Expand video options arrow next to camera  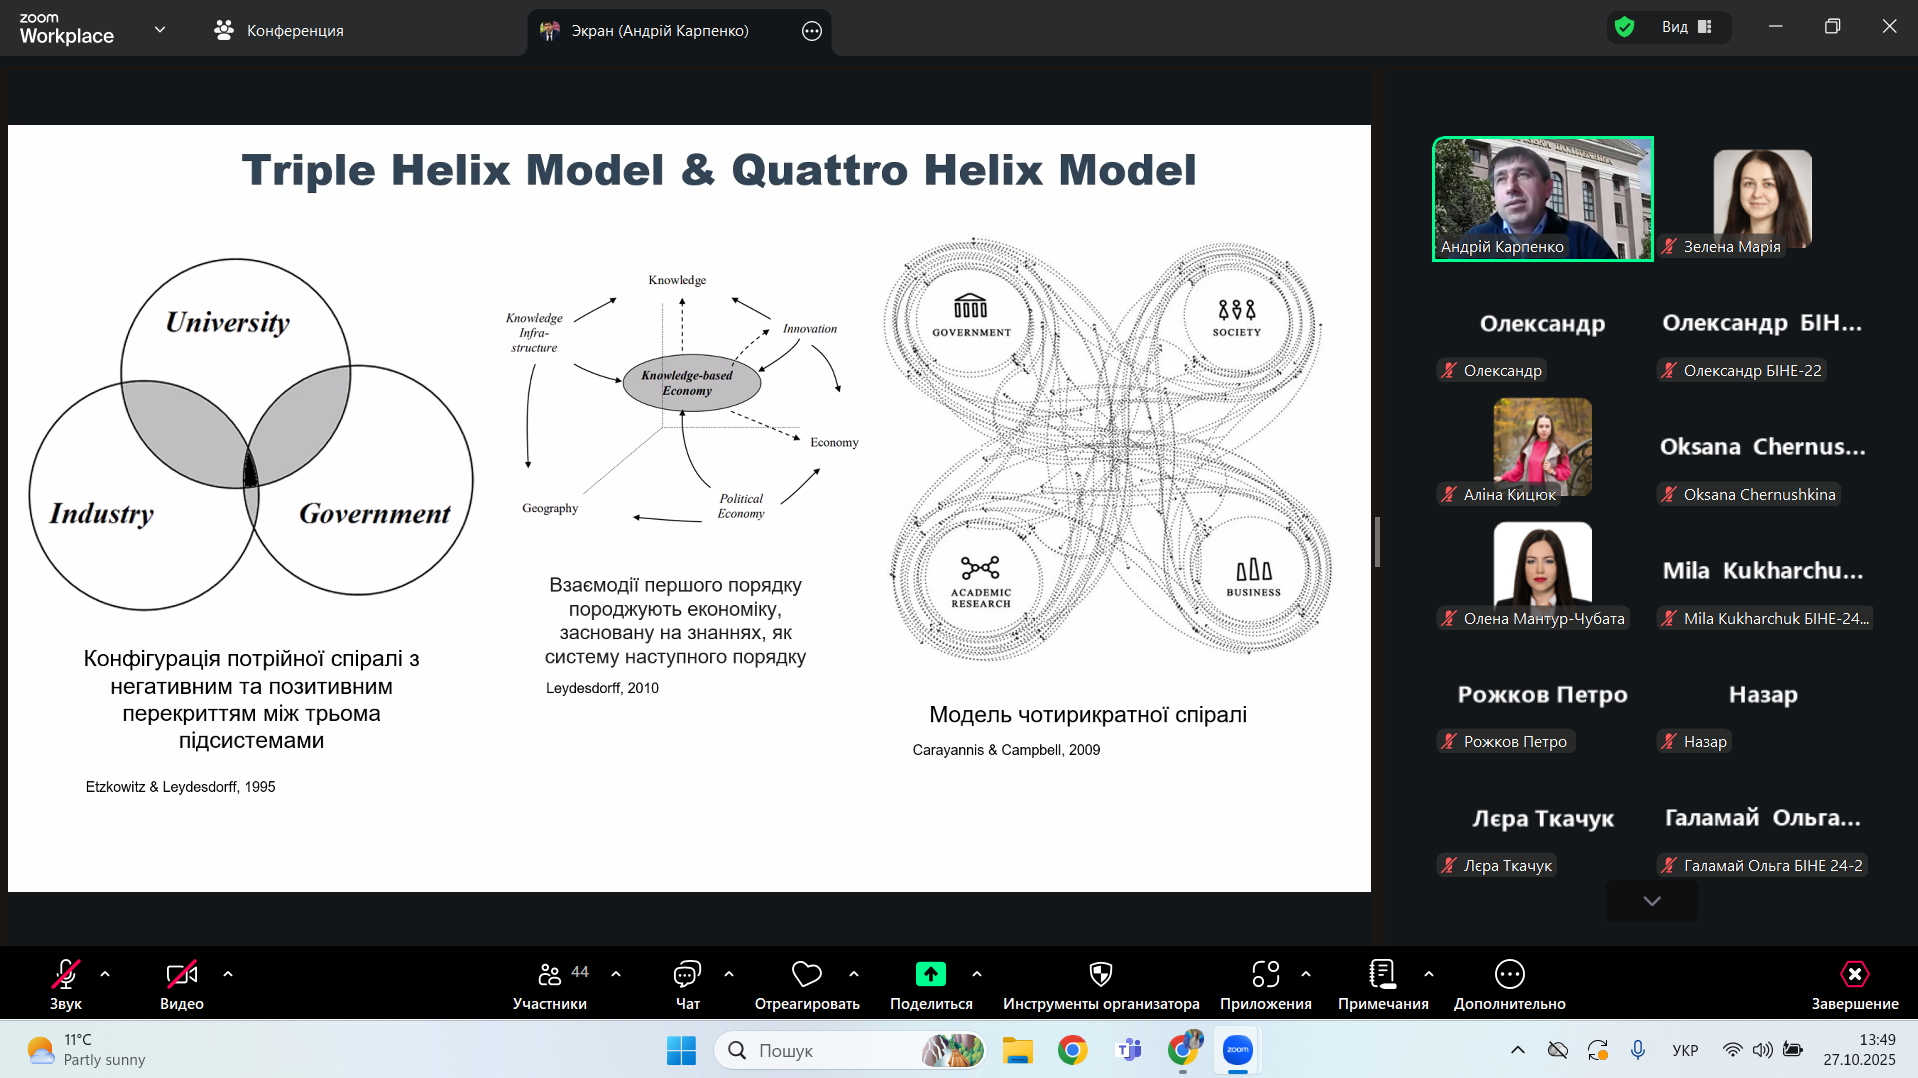click(228, 974)
